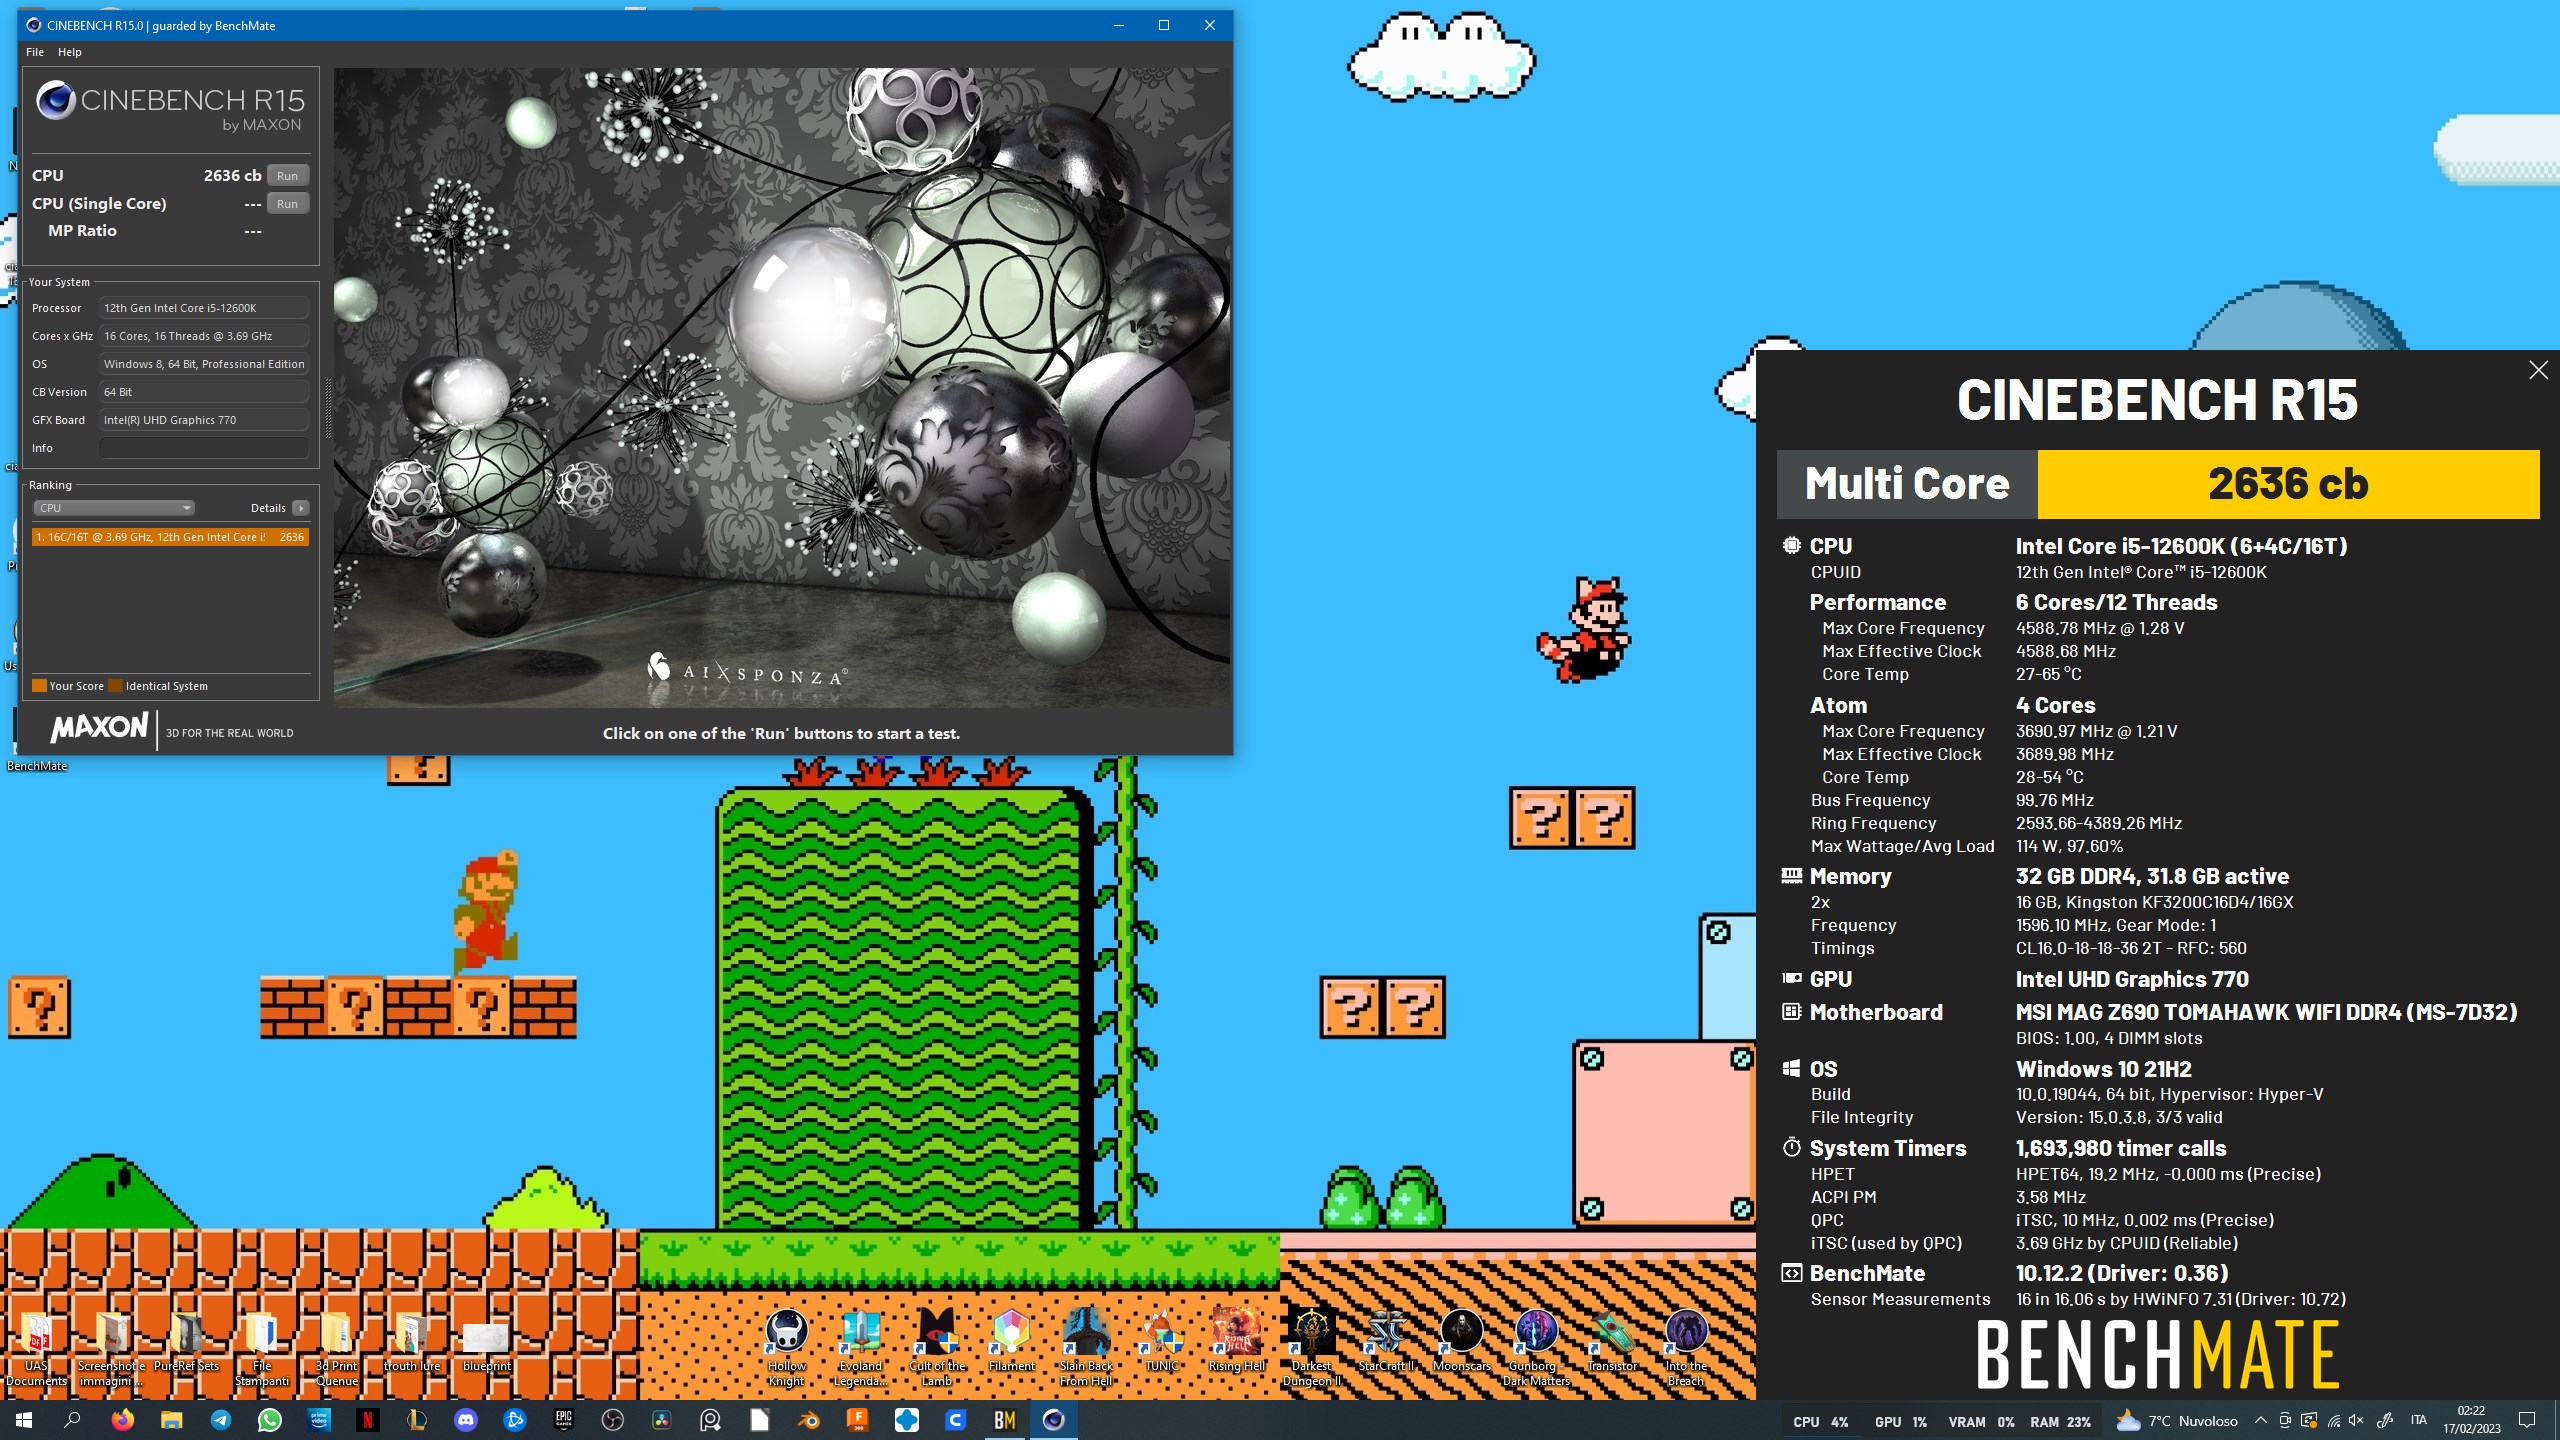2560x1440 pixels.
Task: Click the empty Info input field
Action: pyautogui.click(x=204, y=448)
